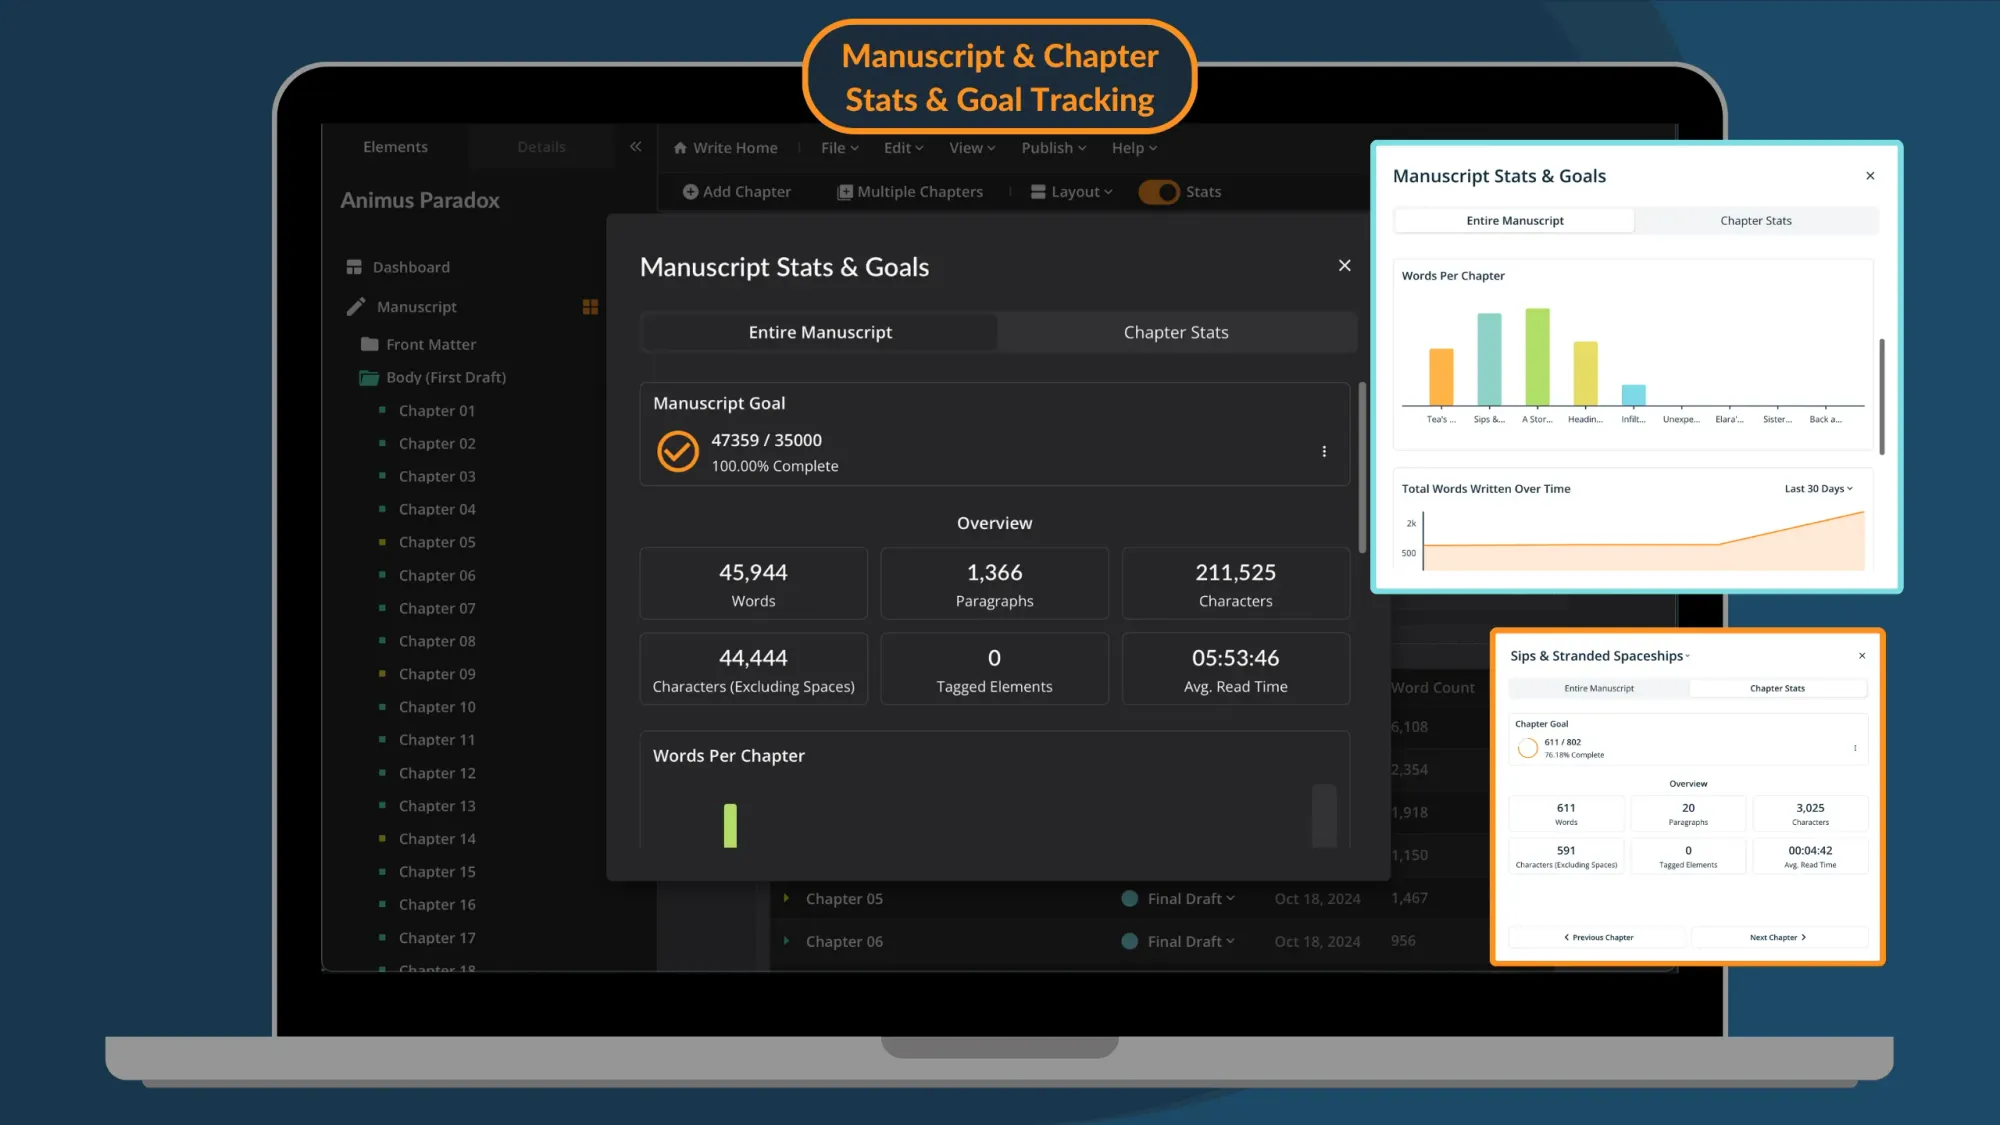The width and height of the screenshot is (2000, 1125).
Task: Click the Write Home house icon
Action: click(x=680, y=148)
